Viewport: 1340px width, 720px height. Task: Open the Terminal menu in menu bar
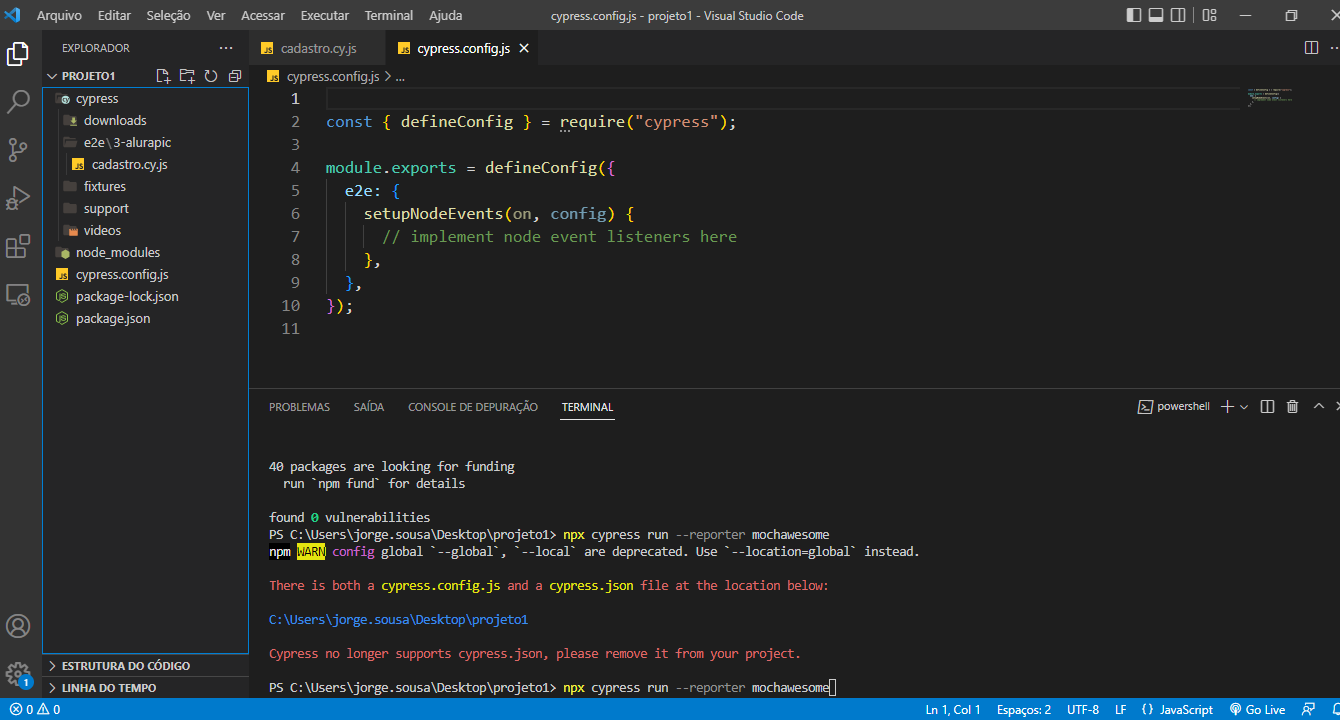tap(389, 15)
